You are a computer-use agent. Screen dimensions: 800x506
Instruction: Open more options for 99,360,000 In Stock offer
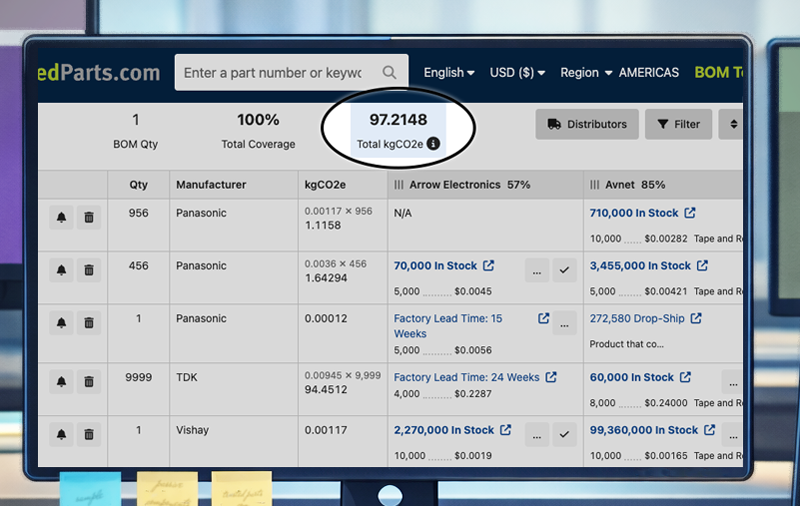tap(733, 435)
